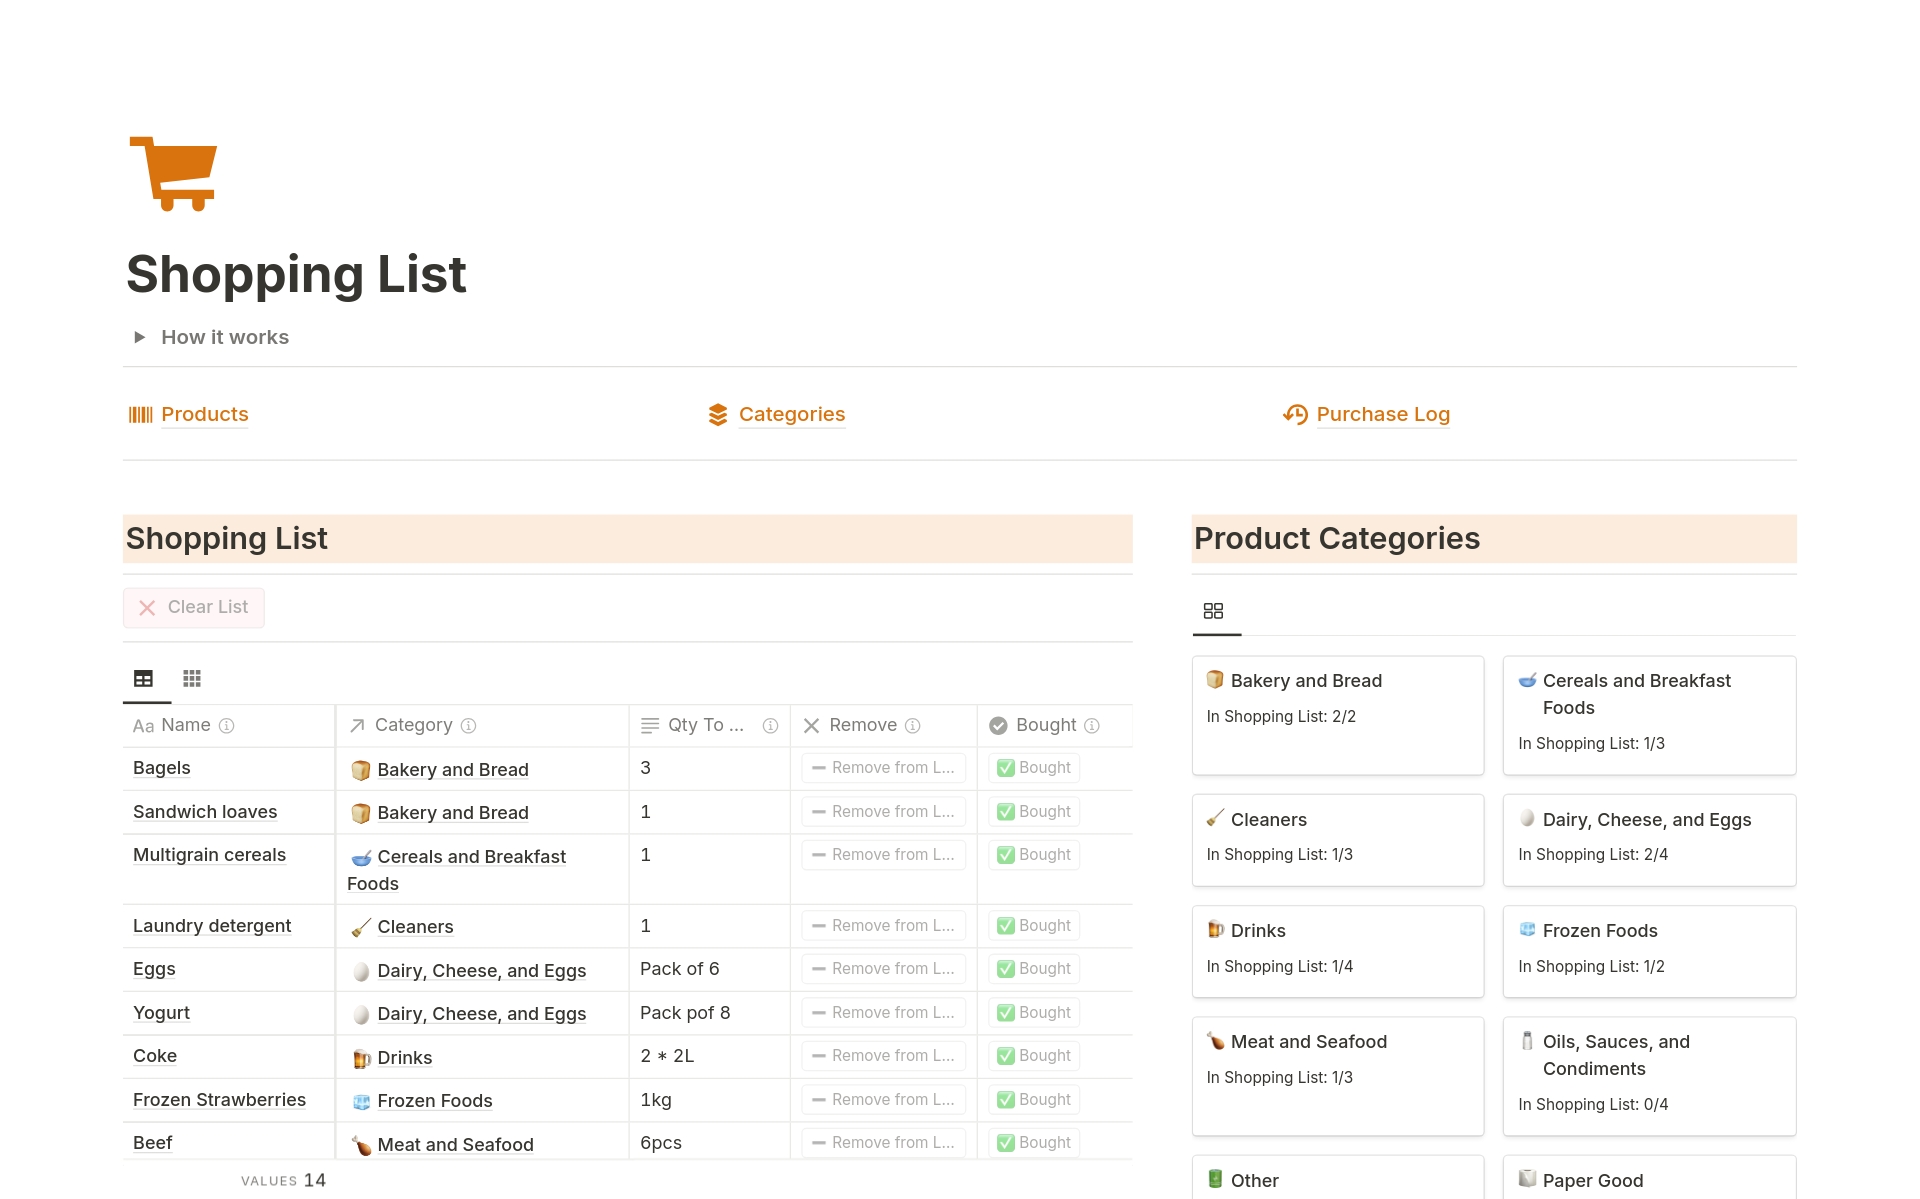
Task: Open the Purchase Log page link
Action: click(x=1382, y=415)
